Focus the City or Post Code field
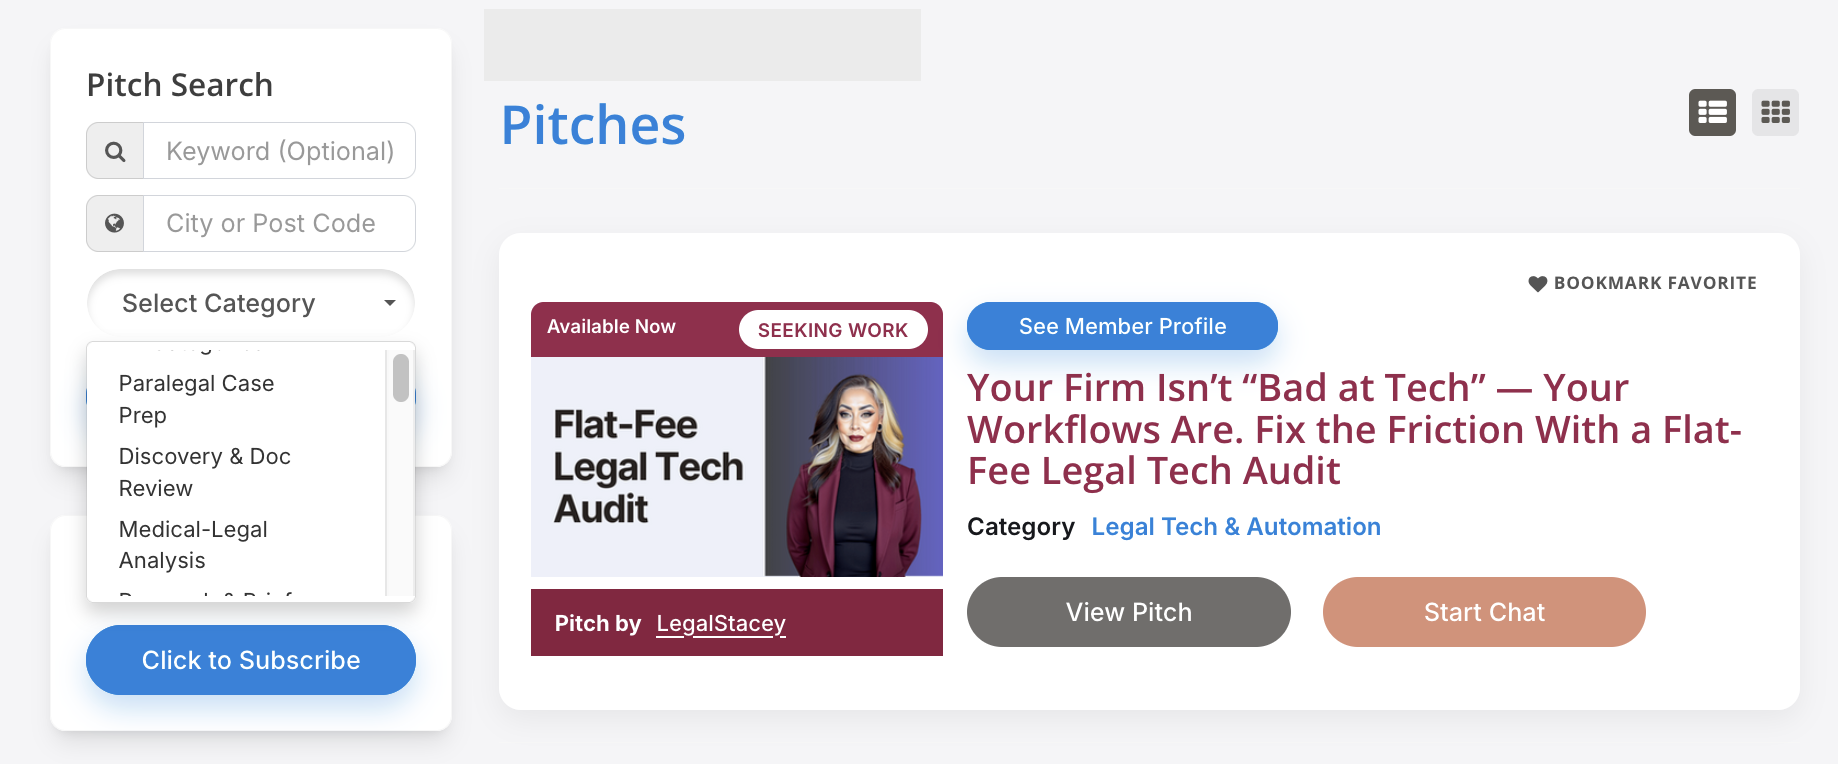Viewport: 1838px width, 764px height. click(280, 223)
